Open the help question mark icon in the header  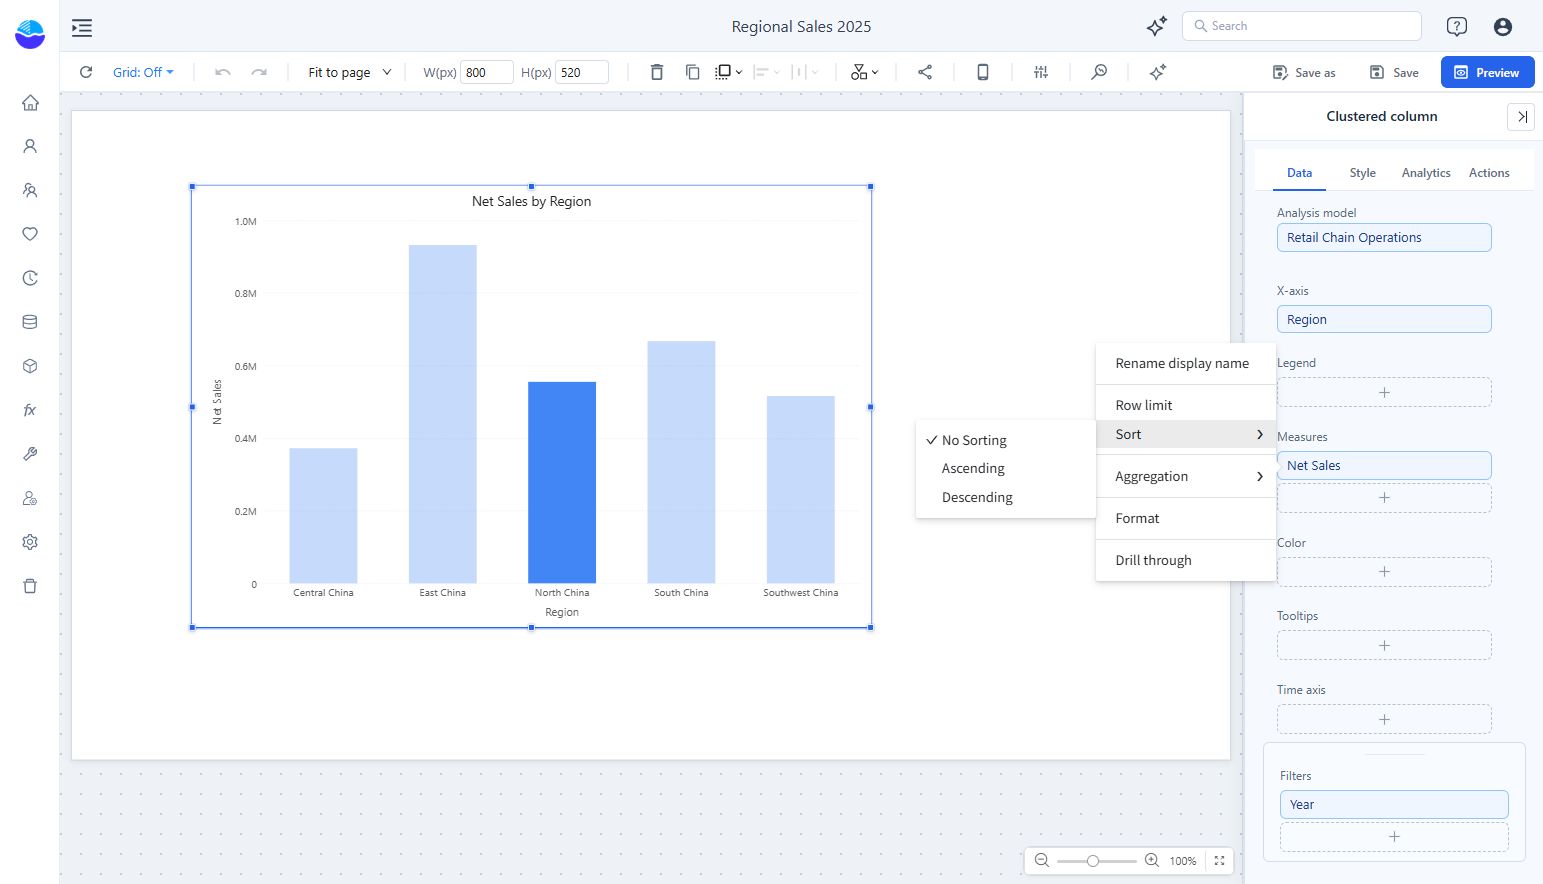[1457, 27]
